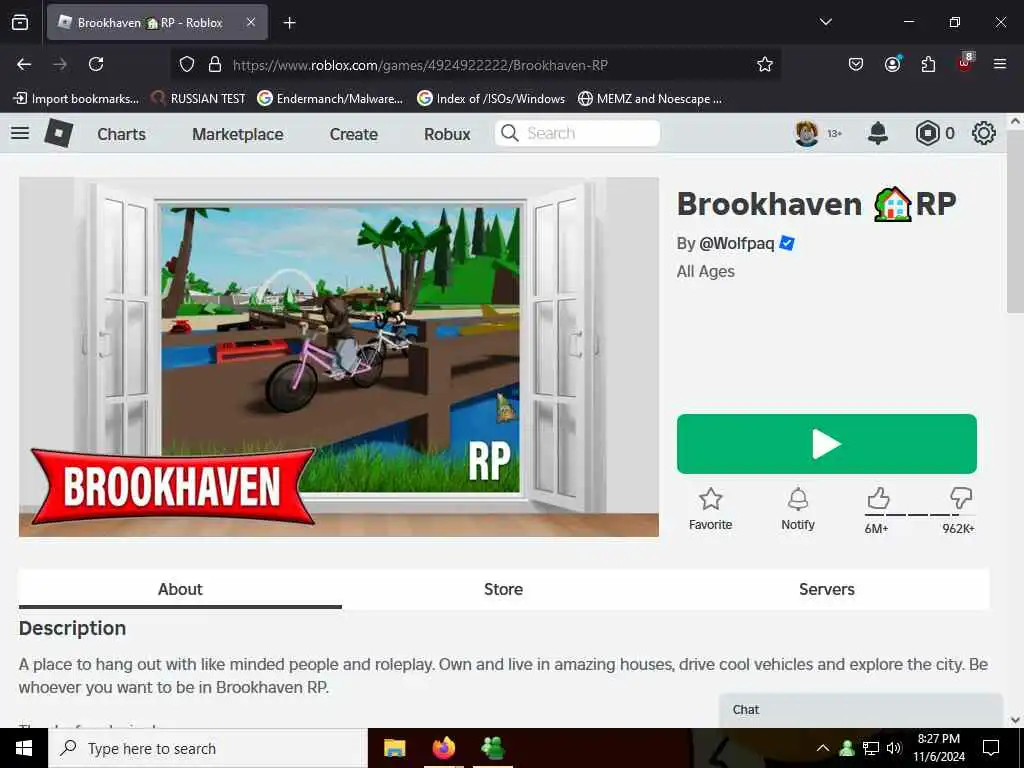Open the Roblox notifications bell
Image resolution: width=1024 pixels, height=768 pixels.
(x=877, y=133)
